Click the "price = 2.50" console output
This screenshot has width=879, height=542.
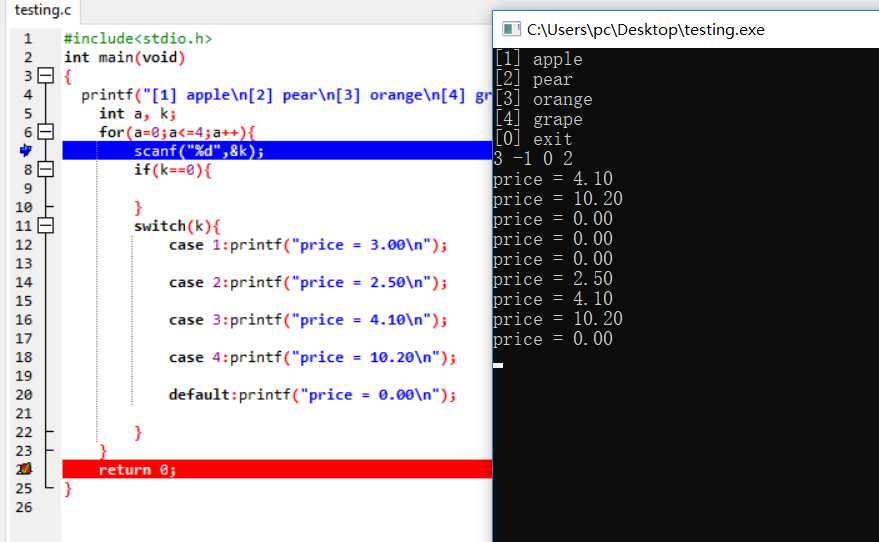[x=553, y=279]
